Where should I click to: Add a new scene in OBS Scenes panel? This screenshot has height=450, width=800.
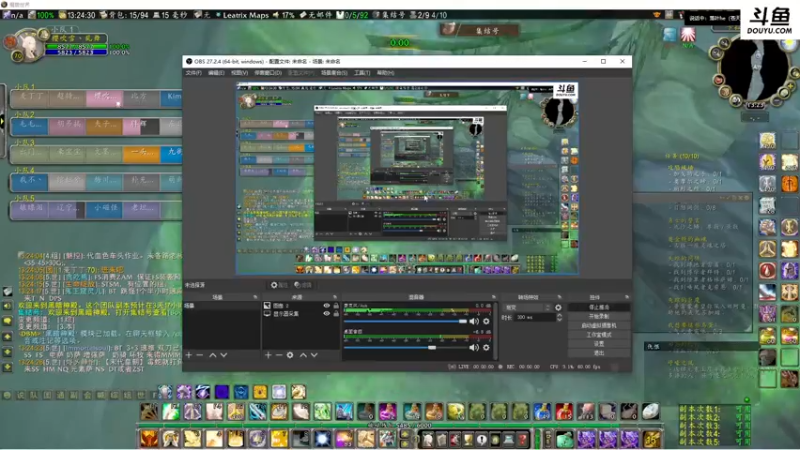[x=189, y=355]
